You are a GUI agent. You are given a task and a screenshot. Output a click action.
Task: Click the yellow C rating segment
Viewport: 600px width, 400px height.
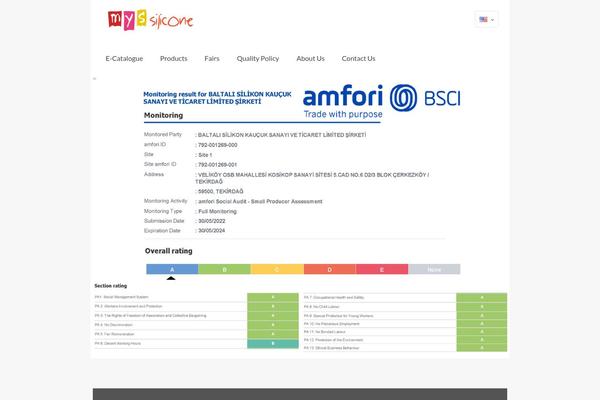coord(277,269)
